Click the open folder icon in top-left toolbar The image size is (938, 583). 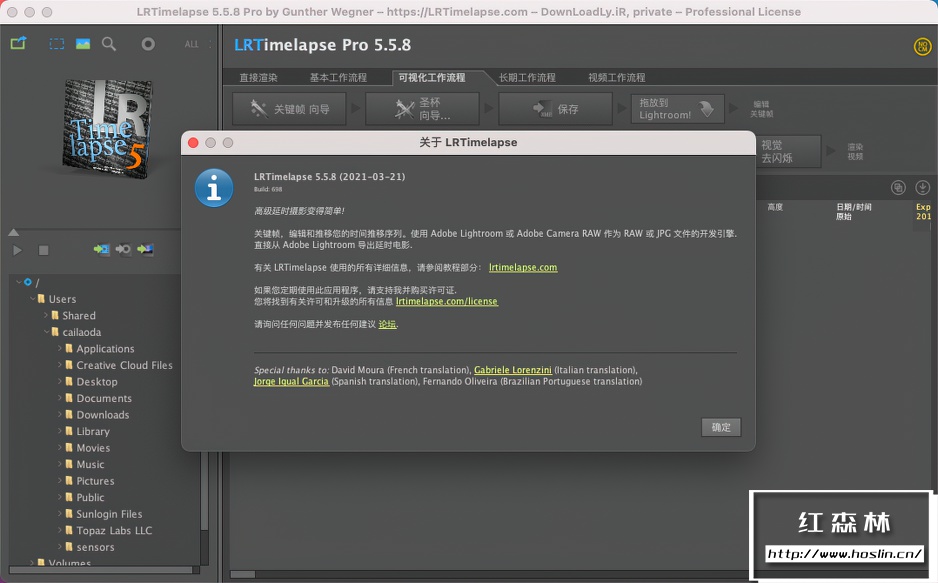point(19,43)
